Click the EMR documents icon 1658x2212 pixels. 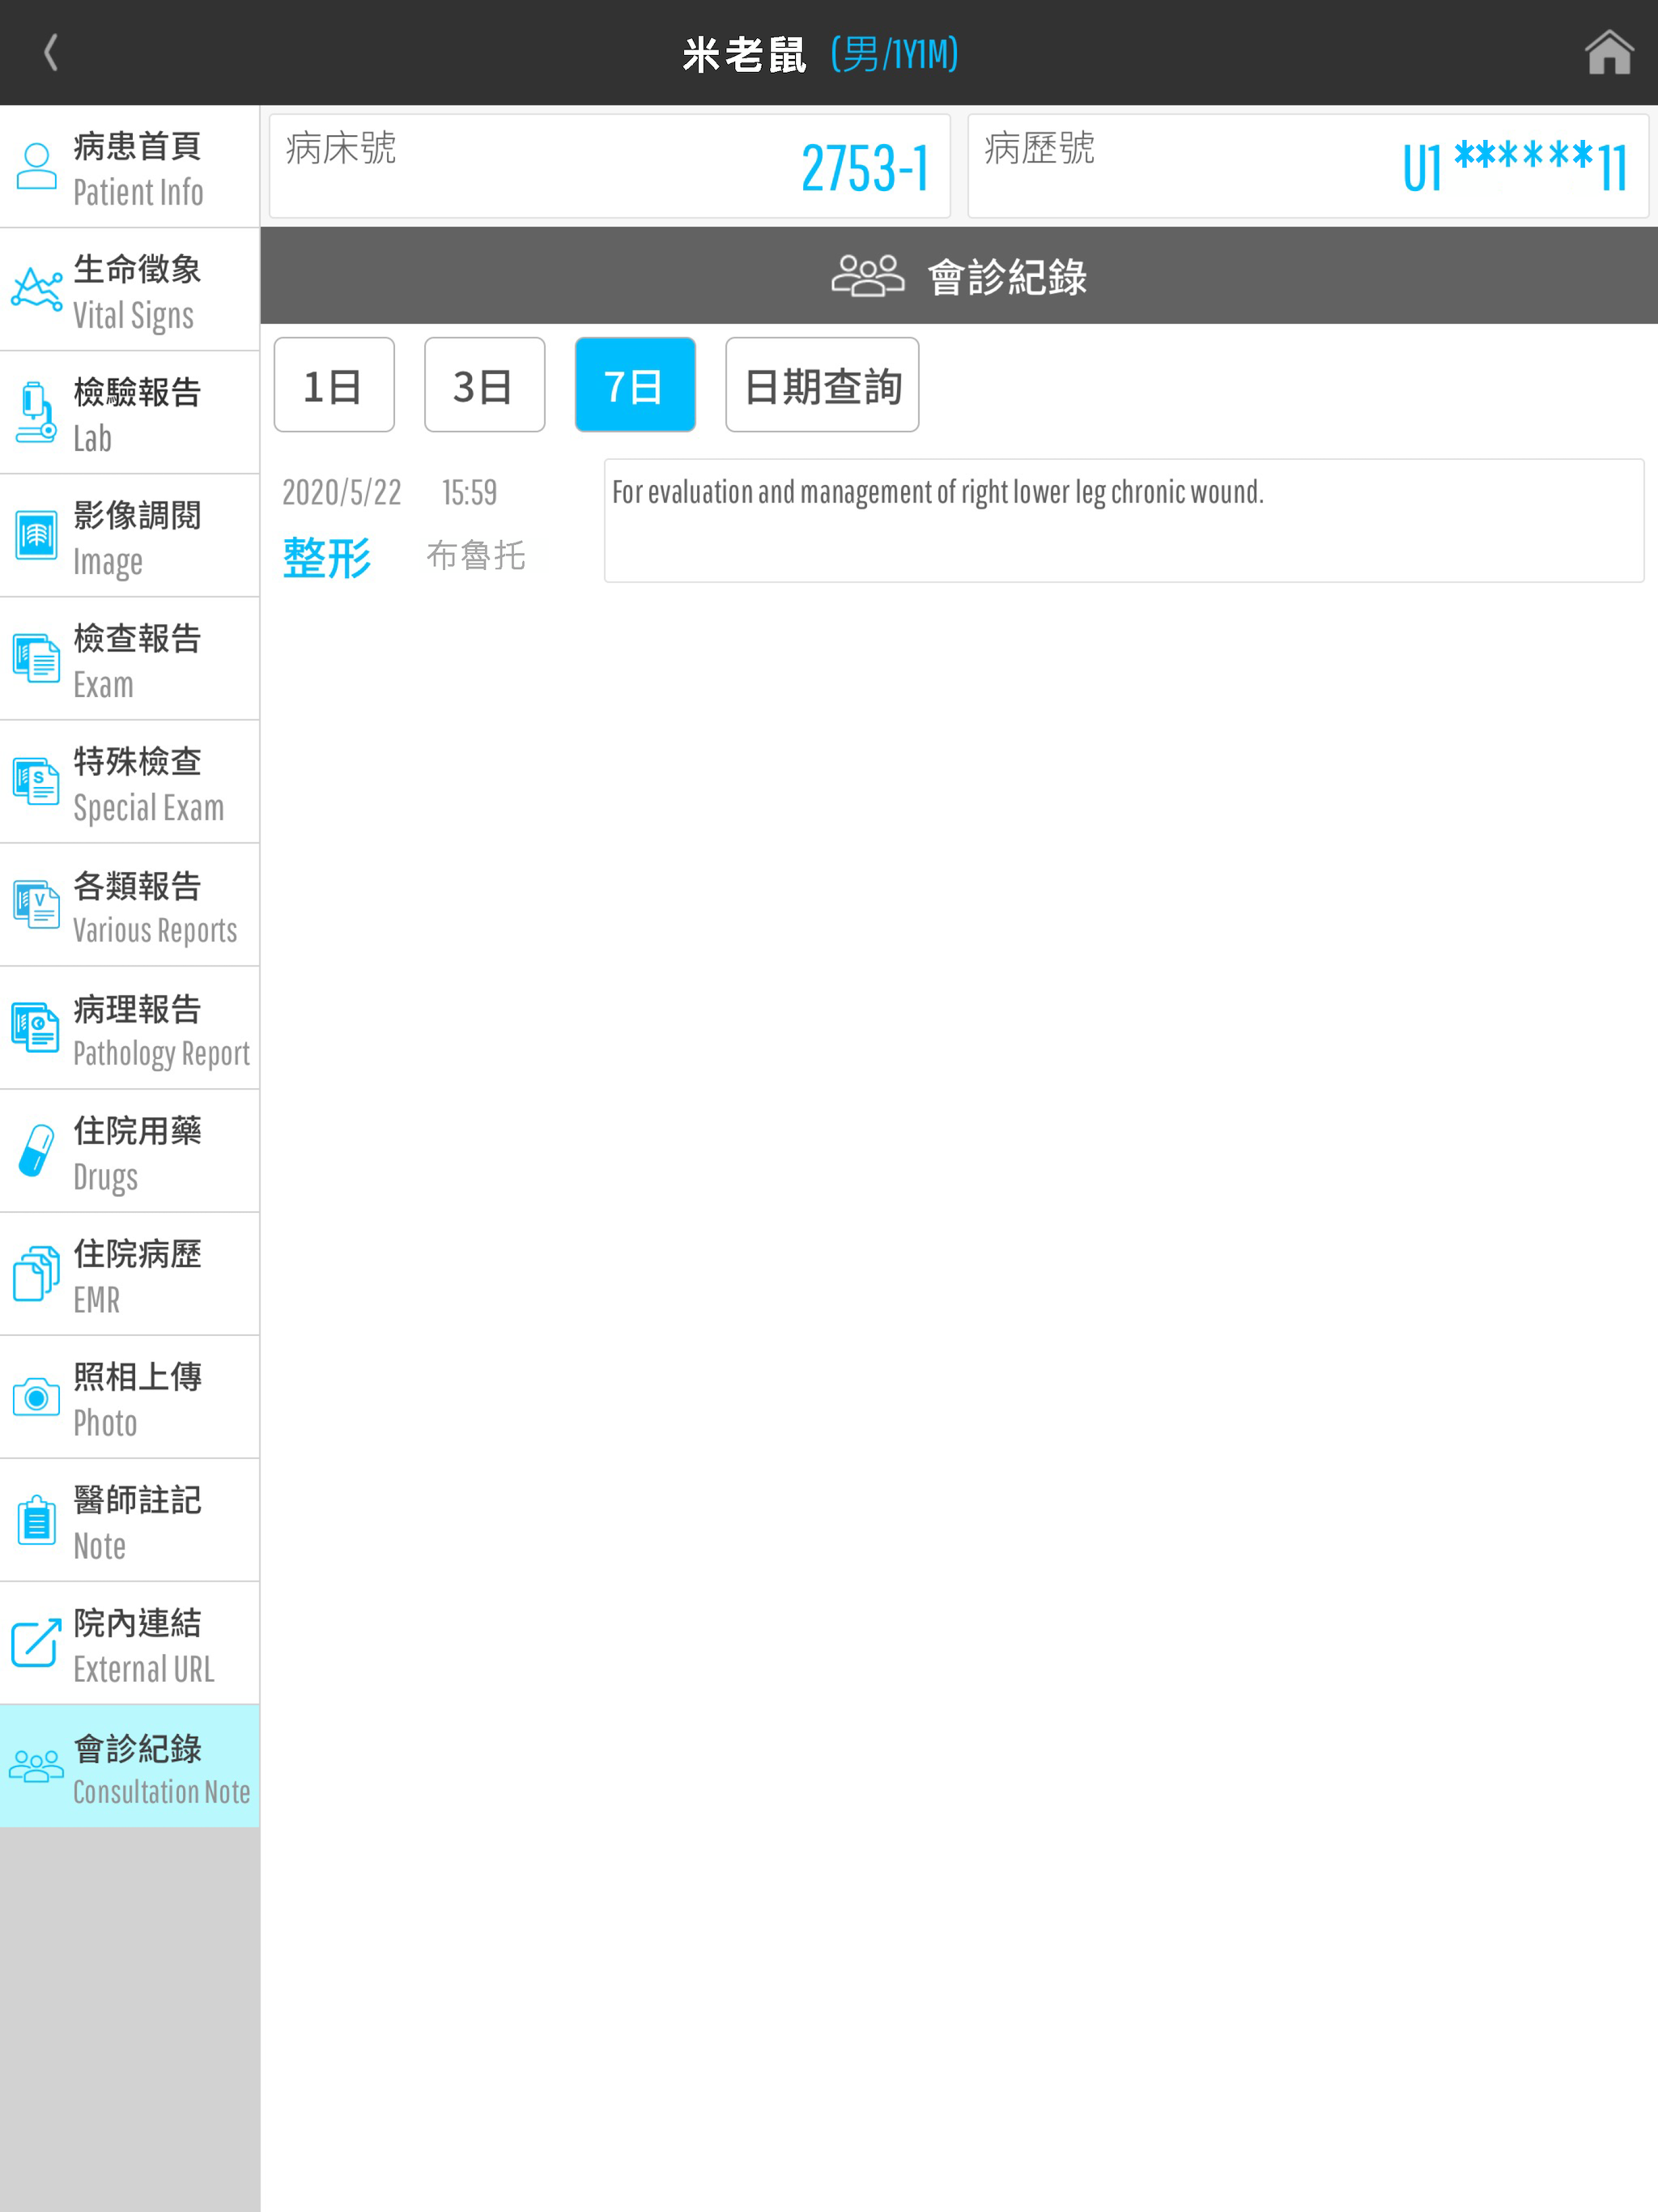click(37, 1273)
